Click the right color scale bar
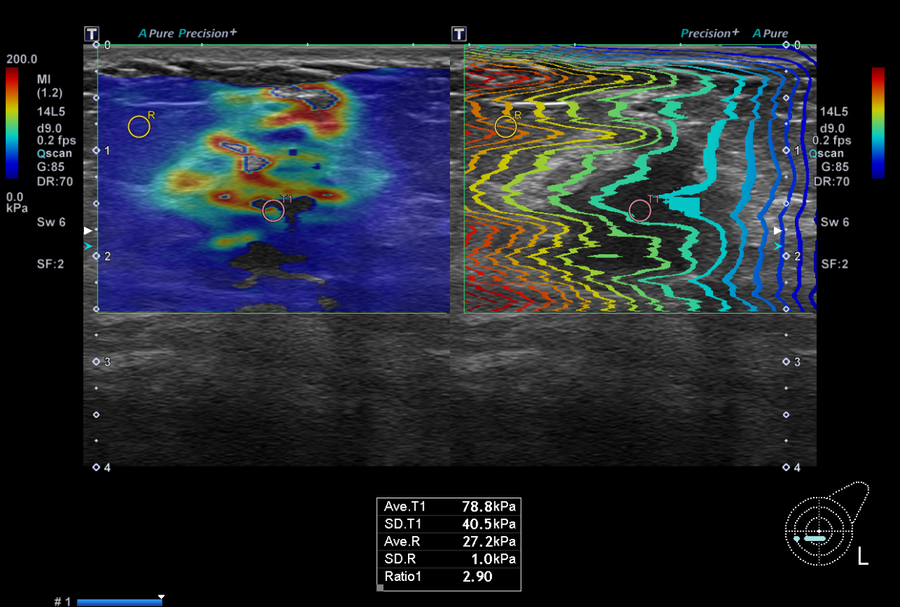The height and width of the screenshot is (607, 900). point(878,123)
